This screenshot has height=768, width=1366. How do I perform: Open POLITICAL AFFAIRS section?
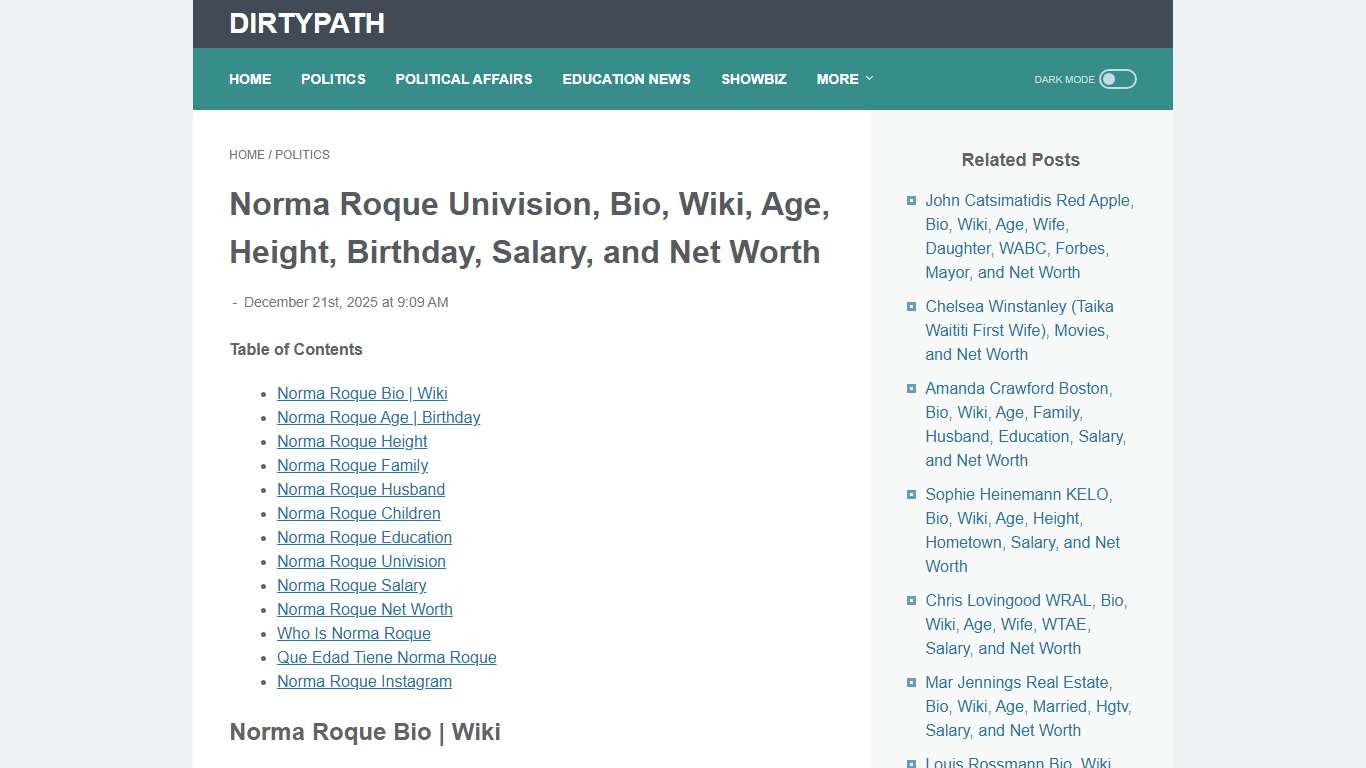[x=464, y=79]
